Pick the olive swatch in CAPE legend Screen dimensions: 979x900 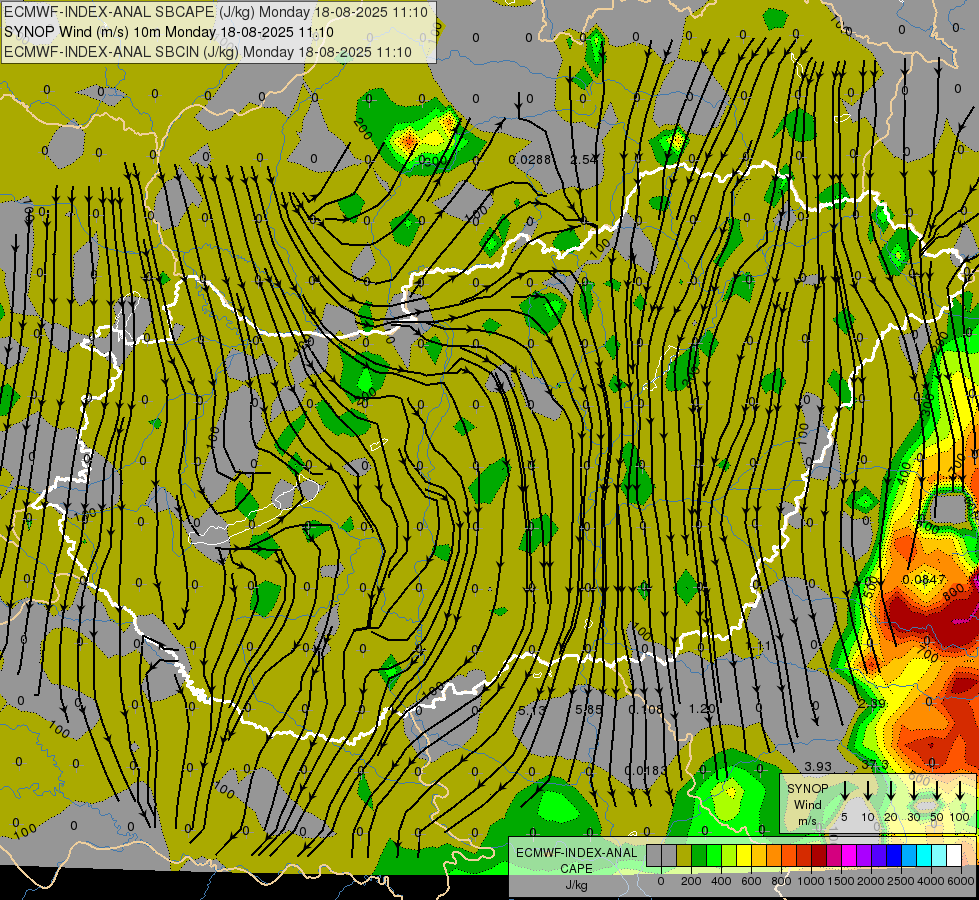pos(684,855)
